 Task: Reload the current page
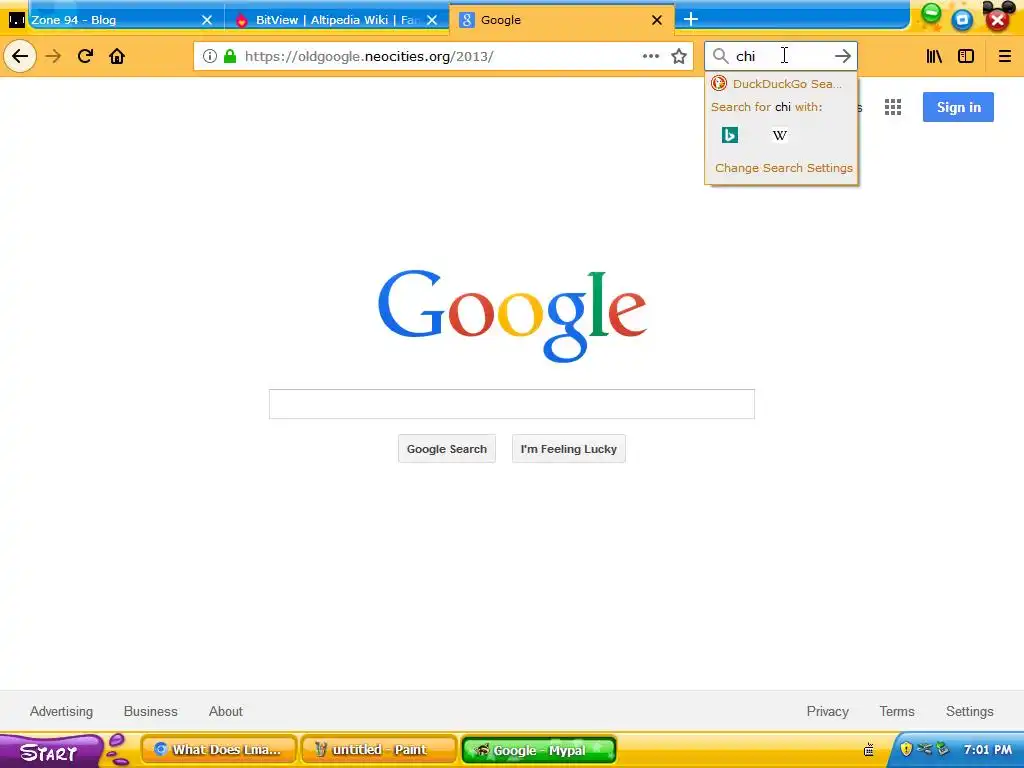click(85, 56)
